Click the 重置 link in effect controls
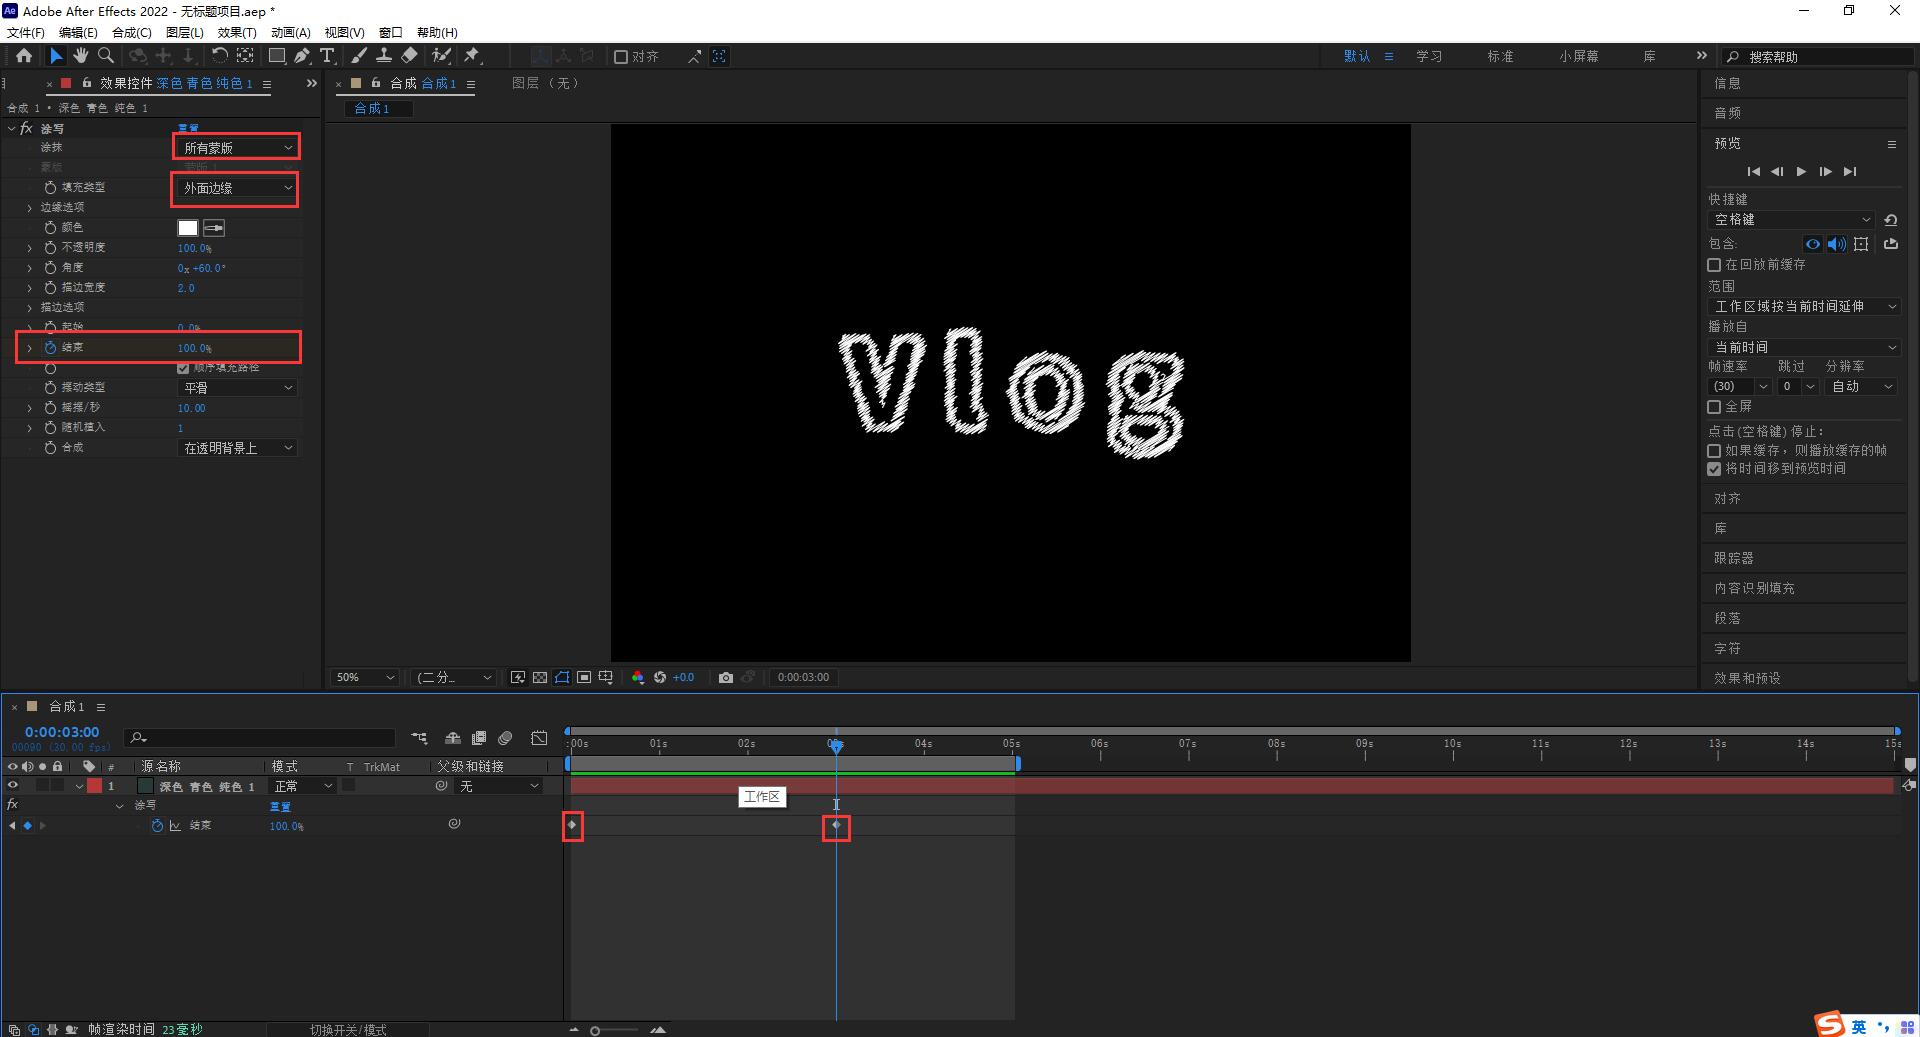The height and width of the screenshot is (1037, 1920). (188, 129)
